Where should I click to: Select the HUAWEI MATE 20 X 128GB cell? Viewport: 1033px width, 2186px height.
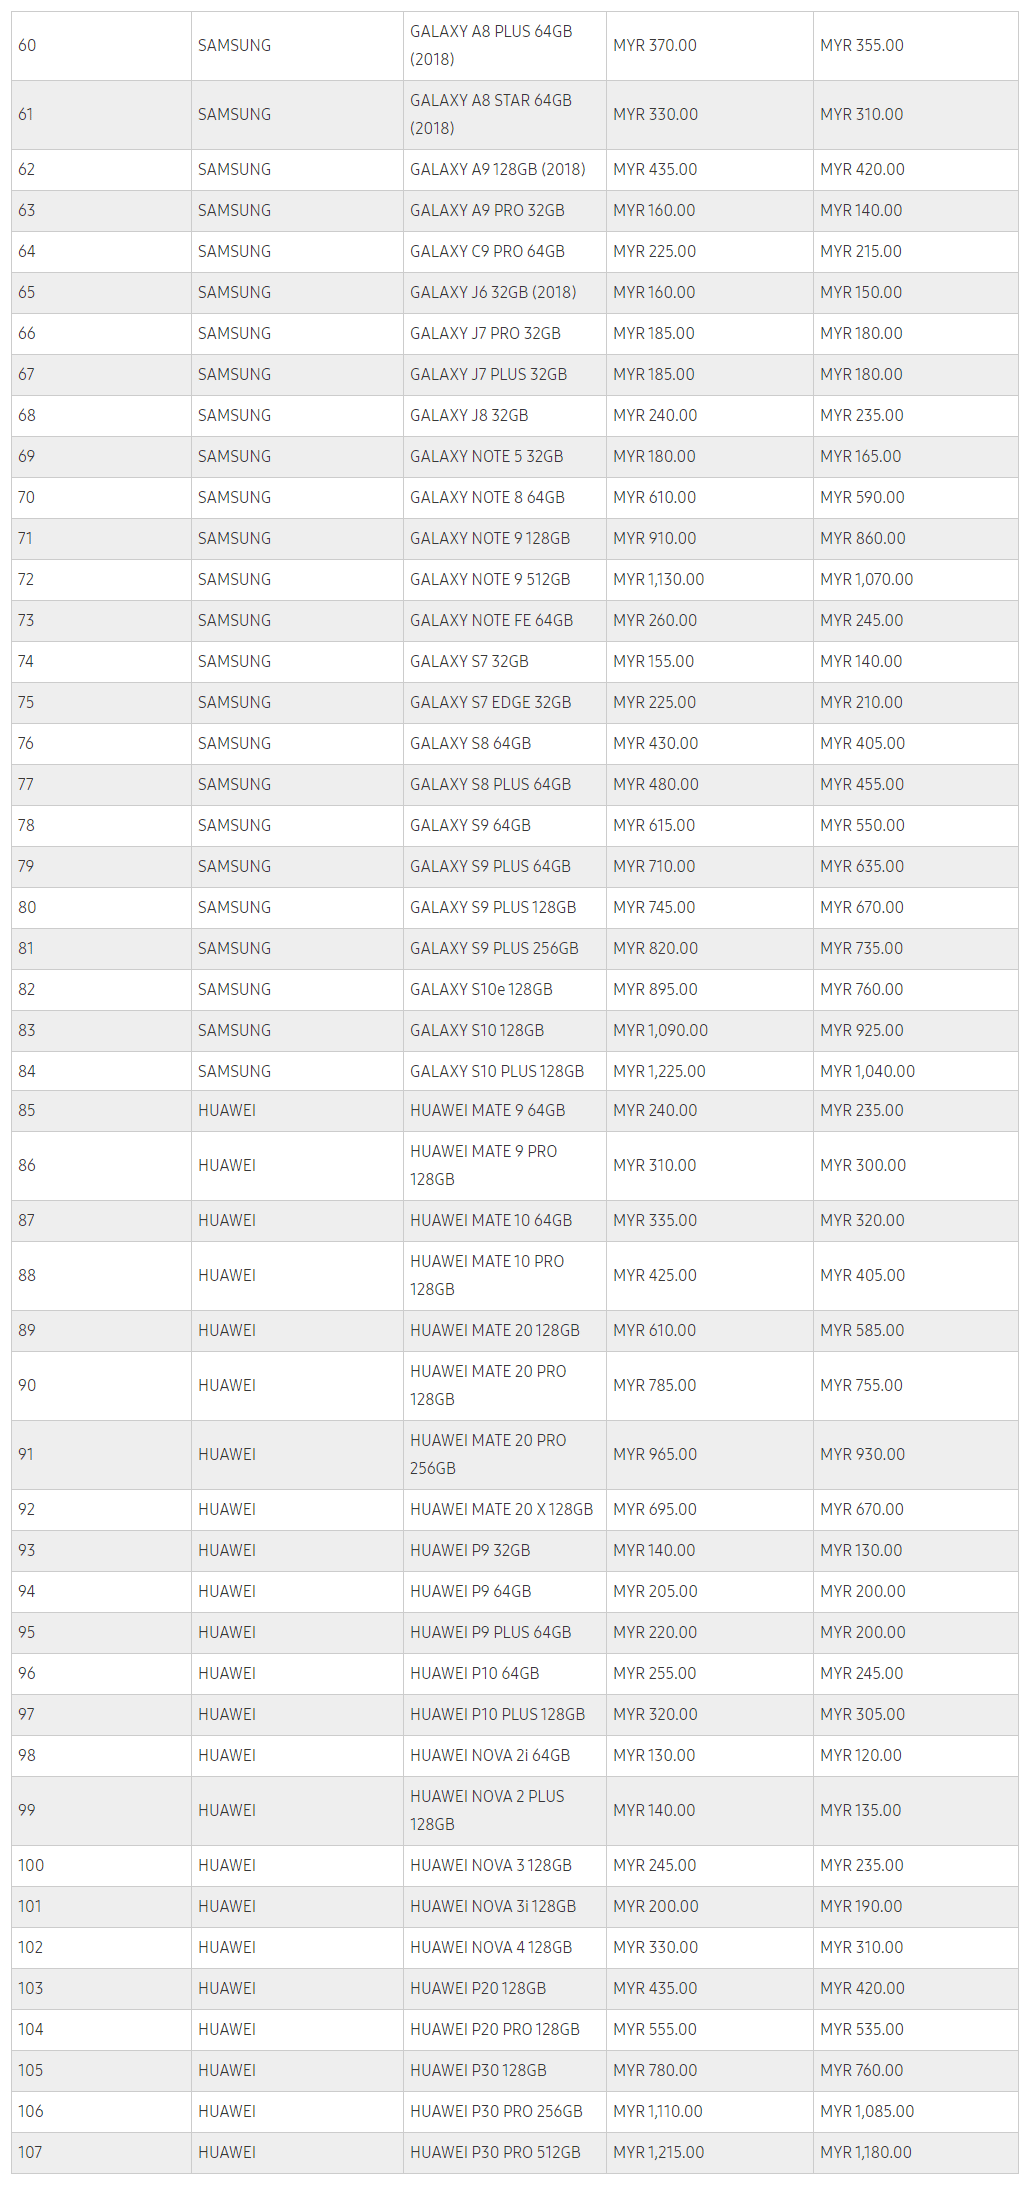click(501, 1509)
